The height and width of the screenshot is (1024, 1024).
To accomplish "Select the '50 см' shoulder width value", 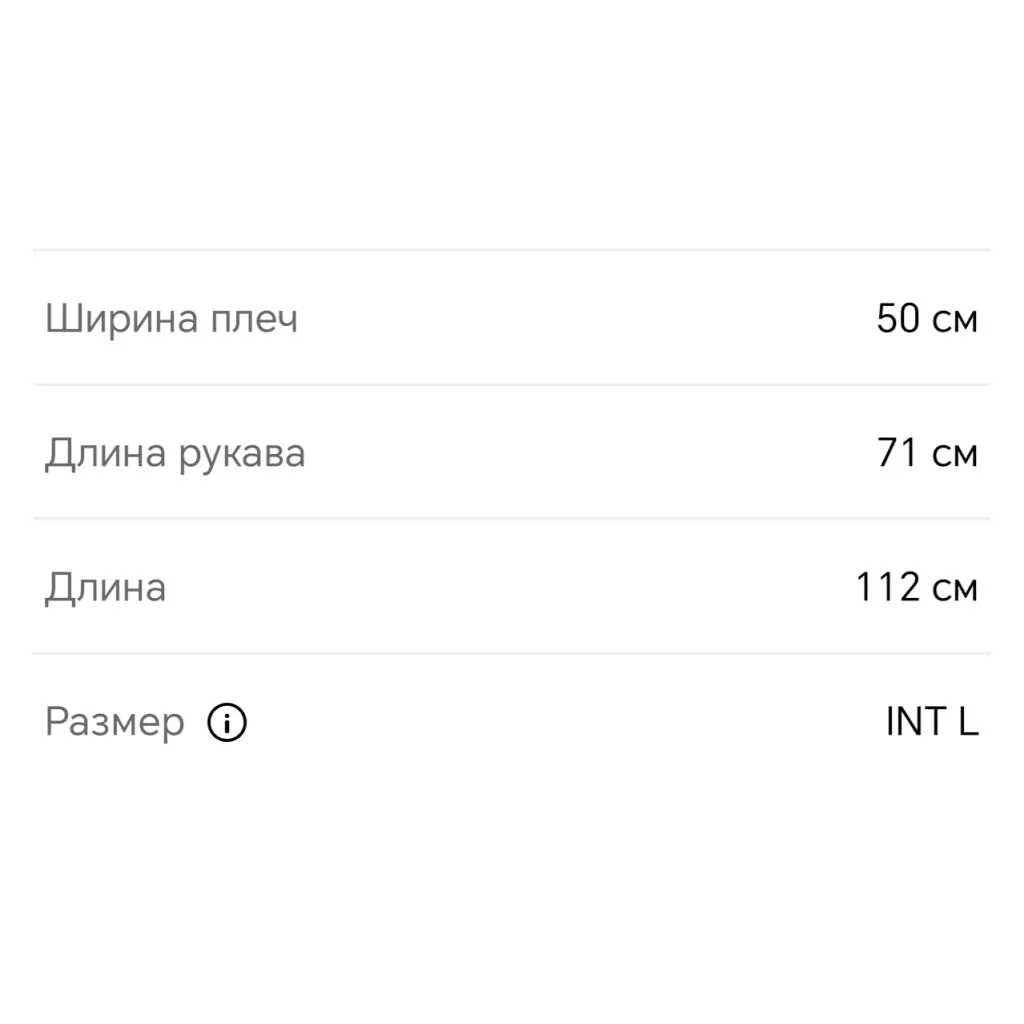I will click(927, 319).
